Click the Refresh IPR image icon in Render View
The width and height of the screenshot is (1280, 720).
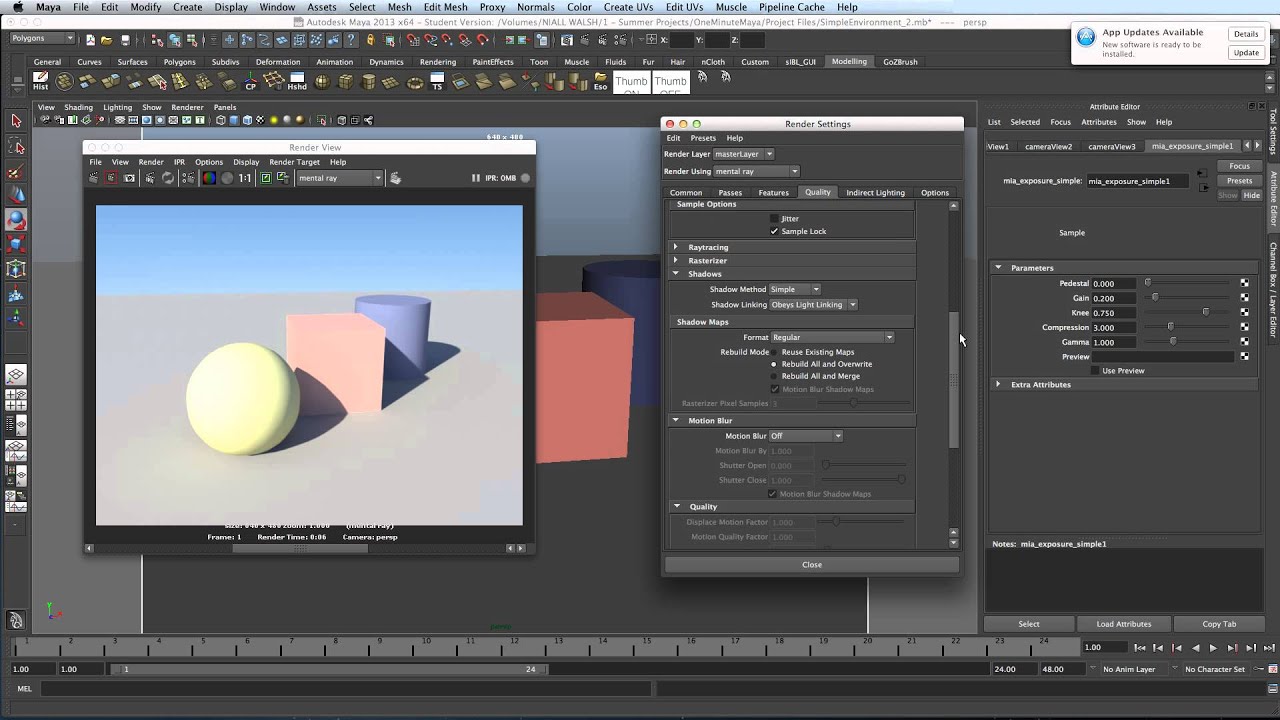coord(167,178)
